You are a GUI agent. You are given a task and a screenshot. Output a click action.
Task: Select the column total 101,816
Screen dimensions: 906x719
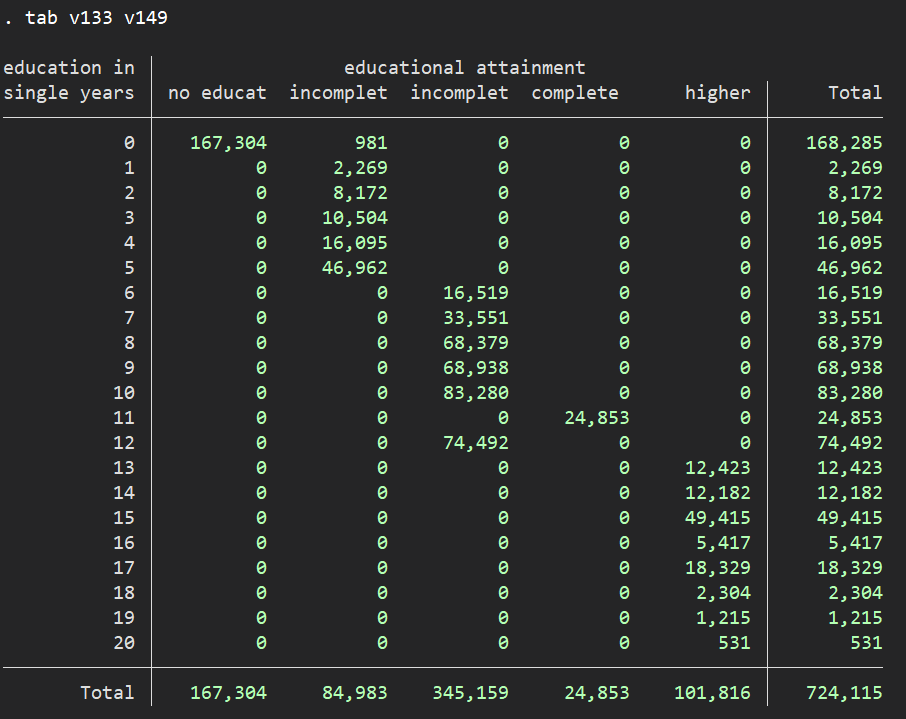(711, 693)
